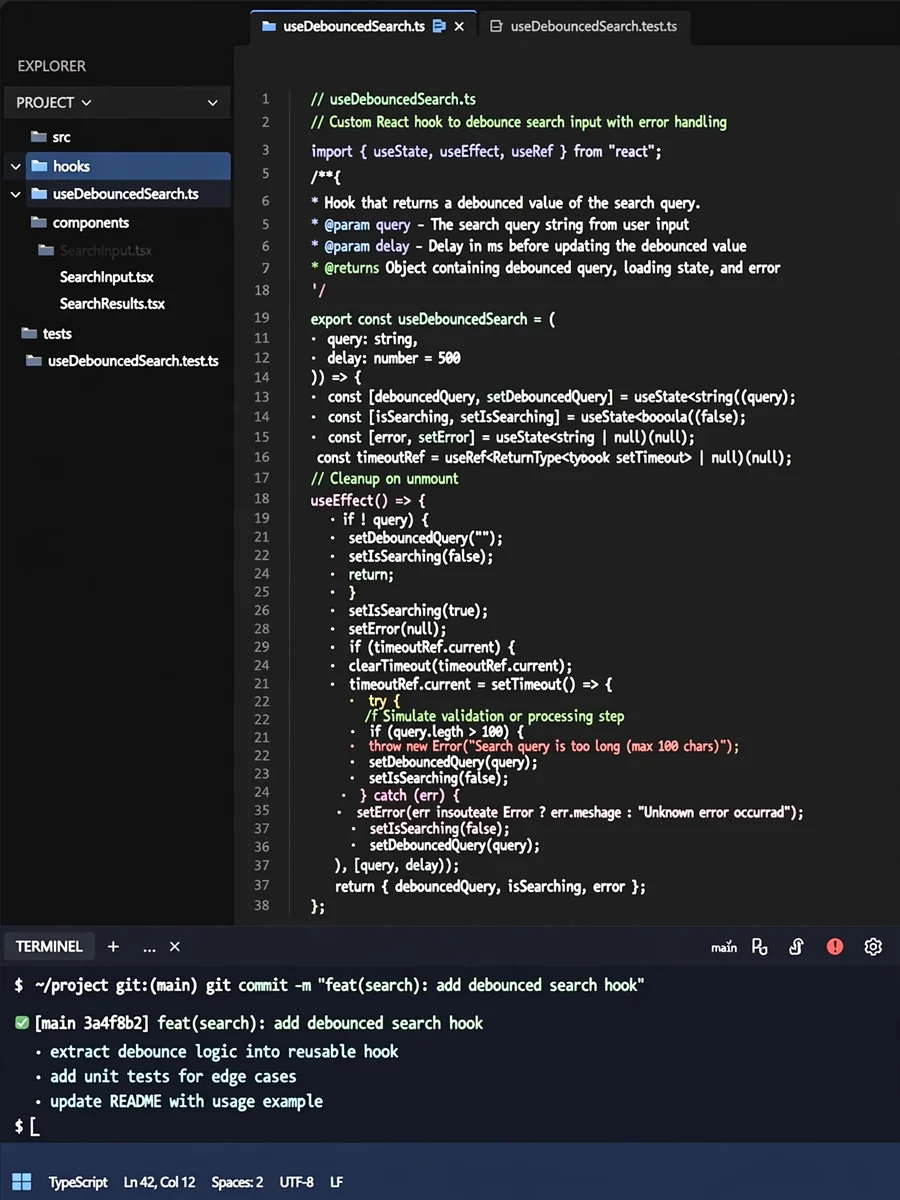Click the file icon on the useDebouncedSearch.test.ts tab
The width and height of the screenshot is (900, 1200).
click(x=495, y=27)
